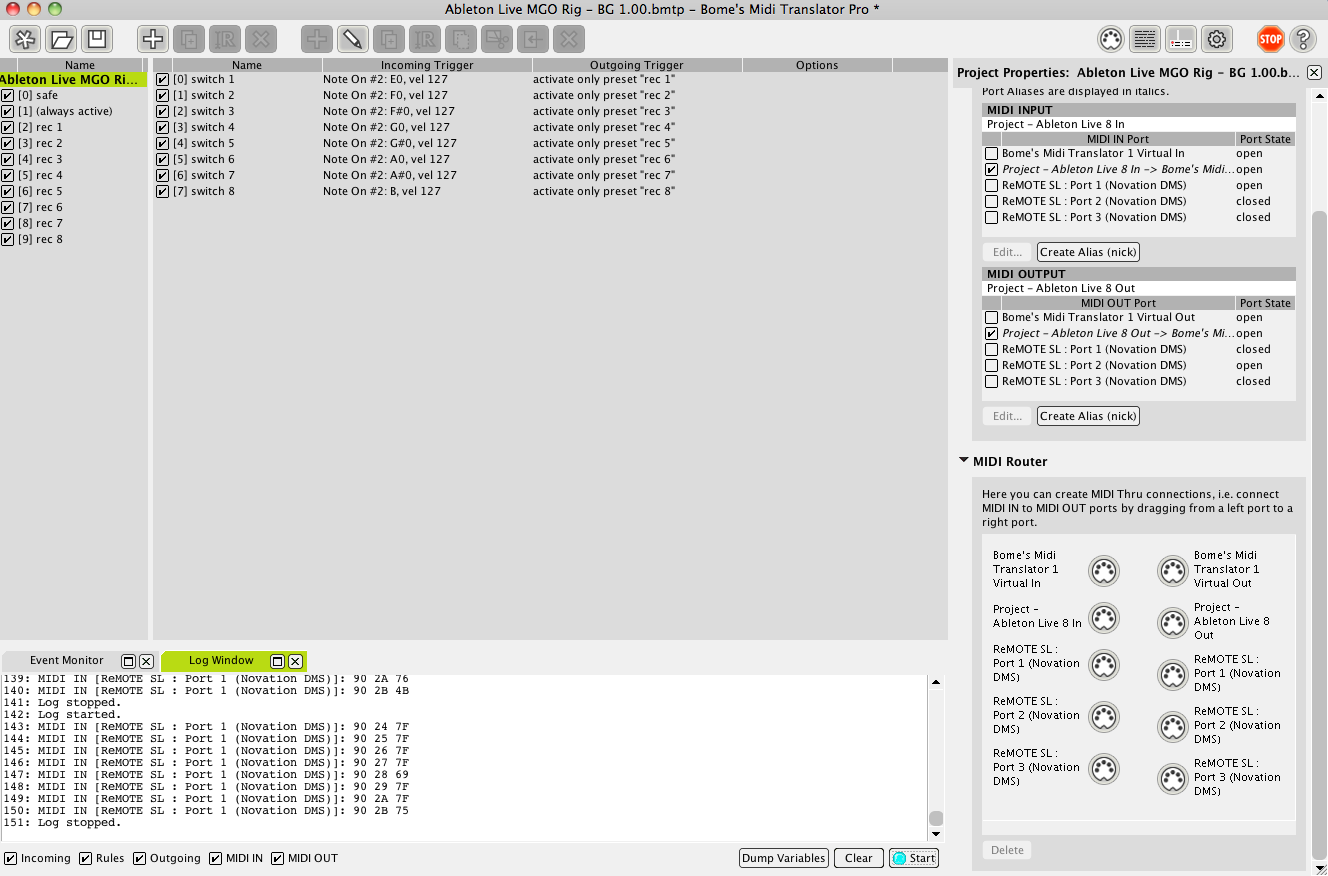Close the Log Window tab using its X icon
Image resolution: width=1328 pixels, height=876 pixels.
(295, 661)
